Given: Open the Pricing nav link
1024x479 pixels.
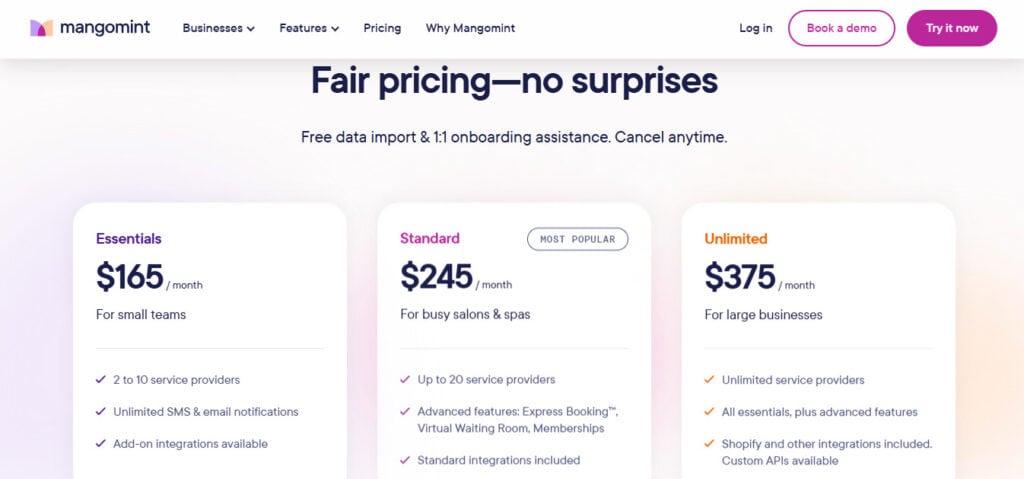Looking at the screenshot, I should pyautogui.click(x=382, y=28).
